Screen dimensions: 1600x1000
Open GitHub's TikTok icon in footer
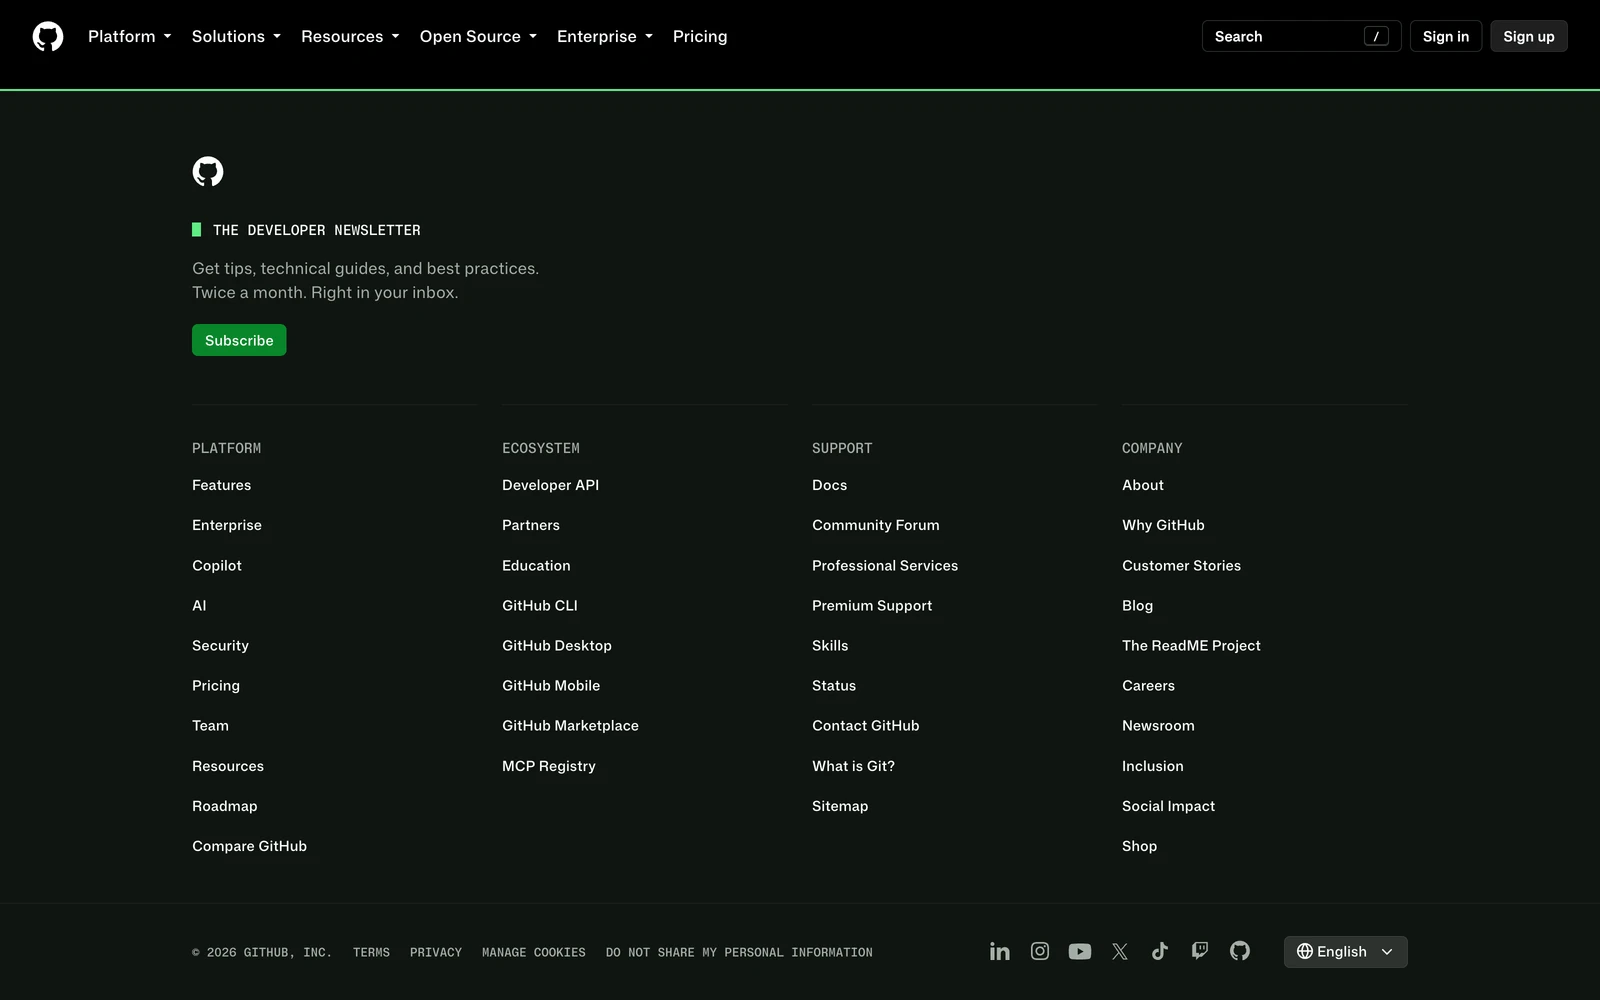[x=1160, y=951]
